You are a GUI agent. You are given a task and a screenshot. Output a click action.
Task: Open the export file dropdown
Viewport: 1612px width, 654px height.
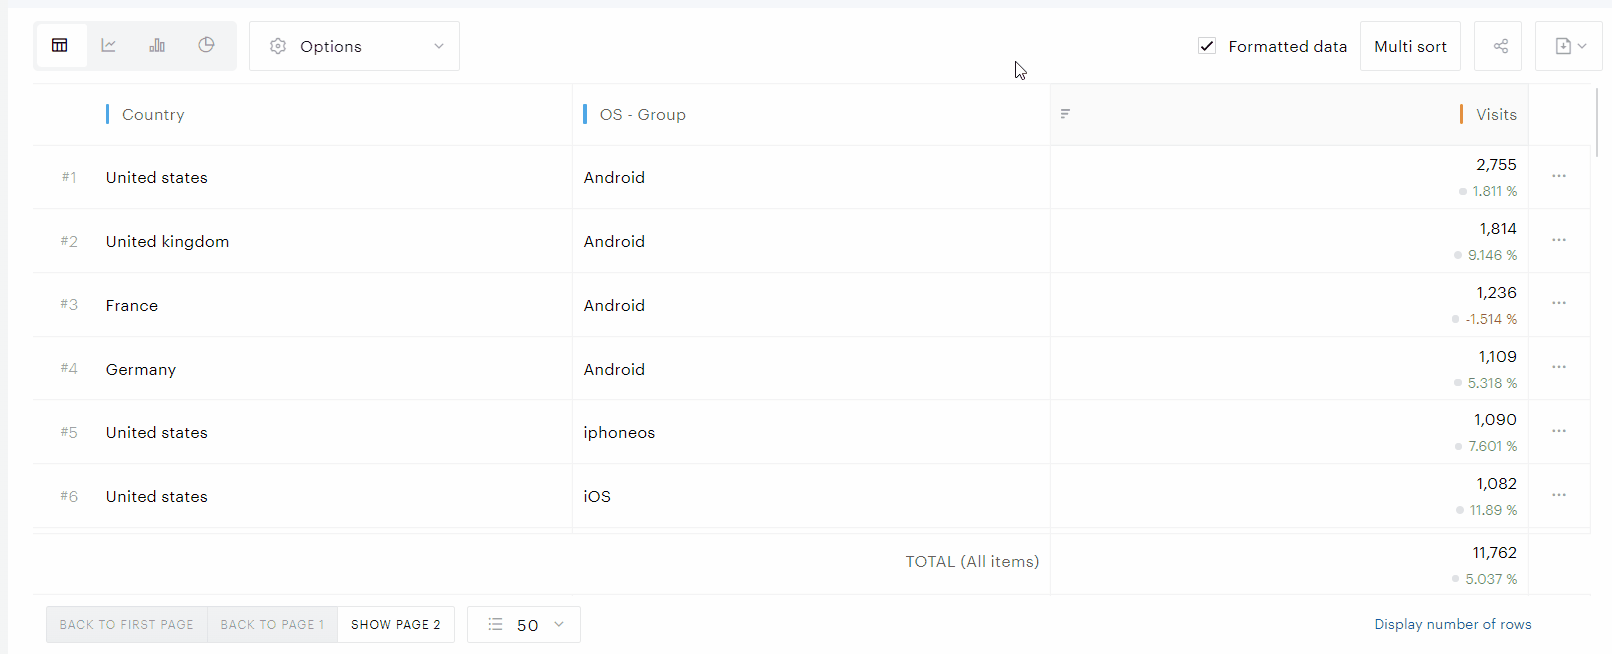[x=1570, y=46]
